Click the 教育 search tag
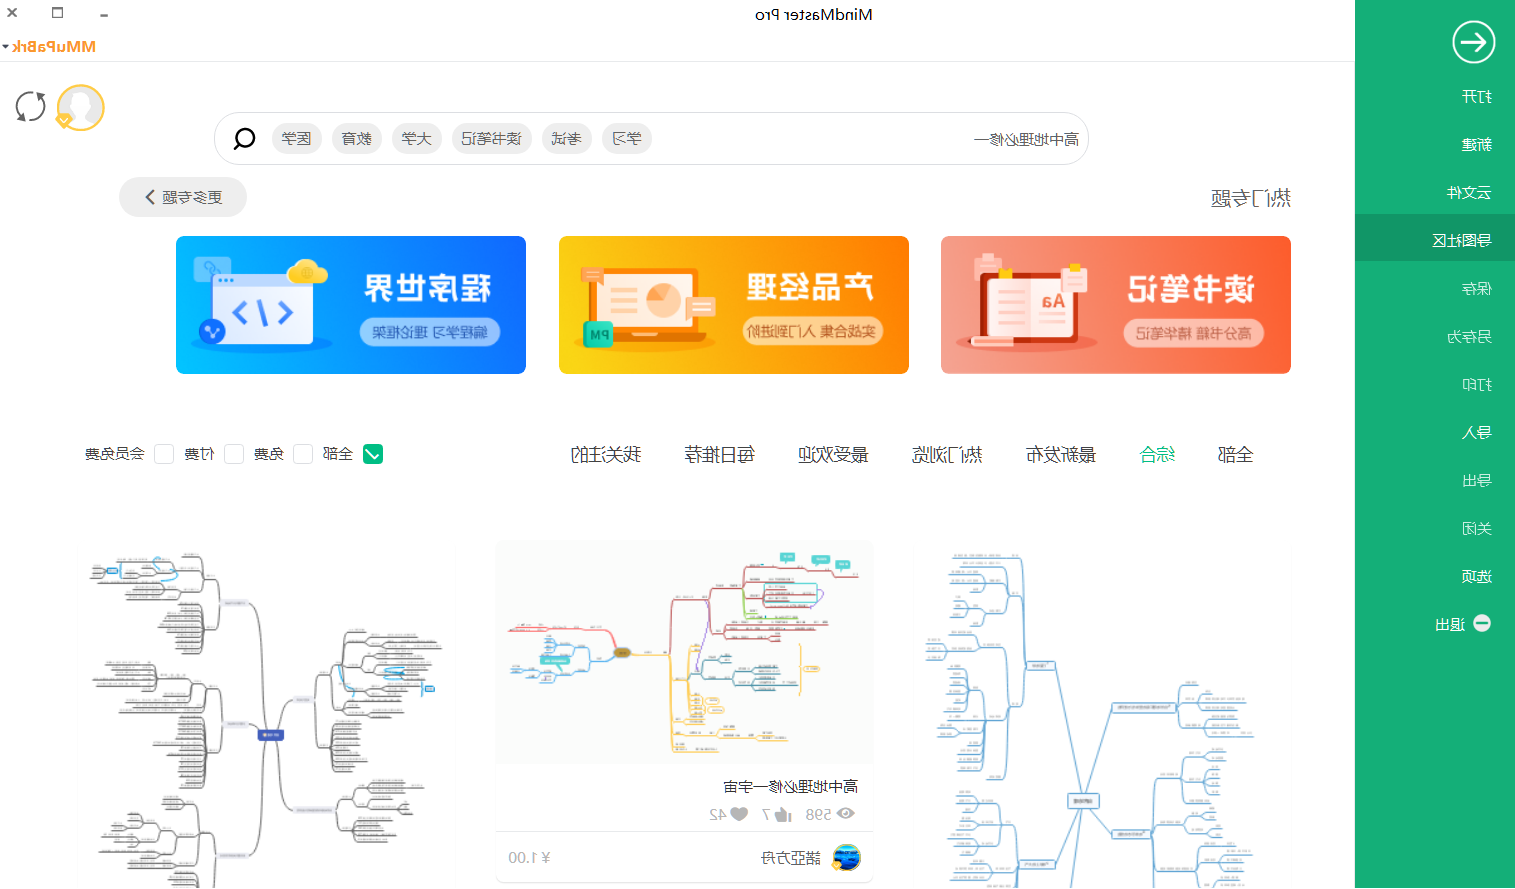Image resolution: width=1515 pixels, height=889 pixels. coord(357,139)
